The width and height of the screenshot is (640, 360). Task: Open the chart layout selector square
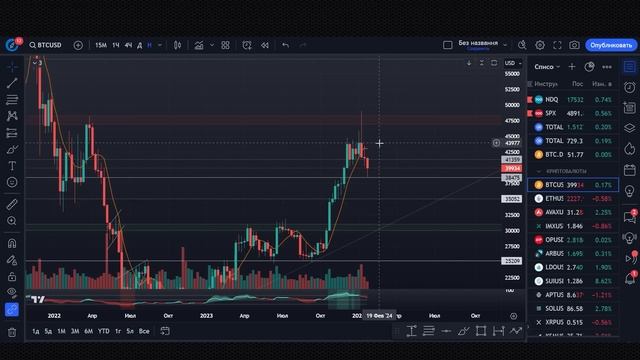448,45
